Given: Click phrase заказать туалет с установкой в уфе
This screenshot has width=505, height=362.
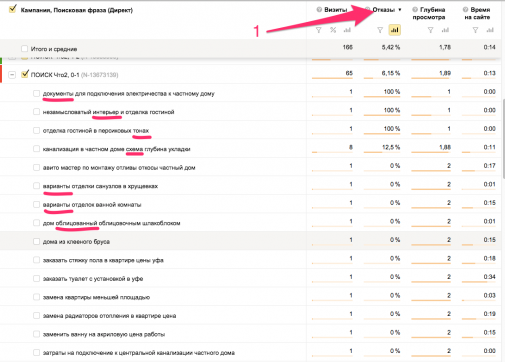Looking at the screenshot, I should (93, 279).
